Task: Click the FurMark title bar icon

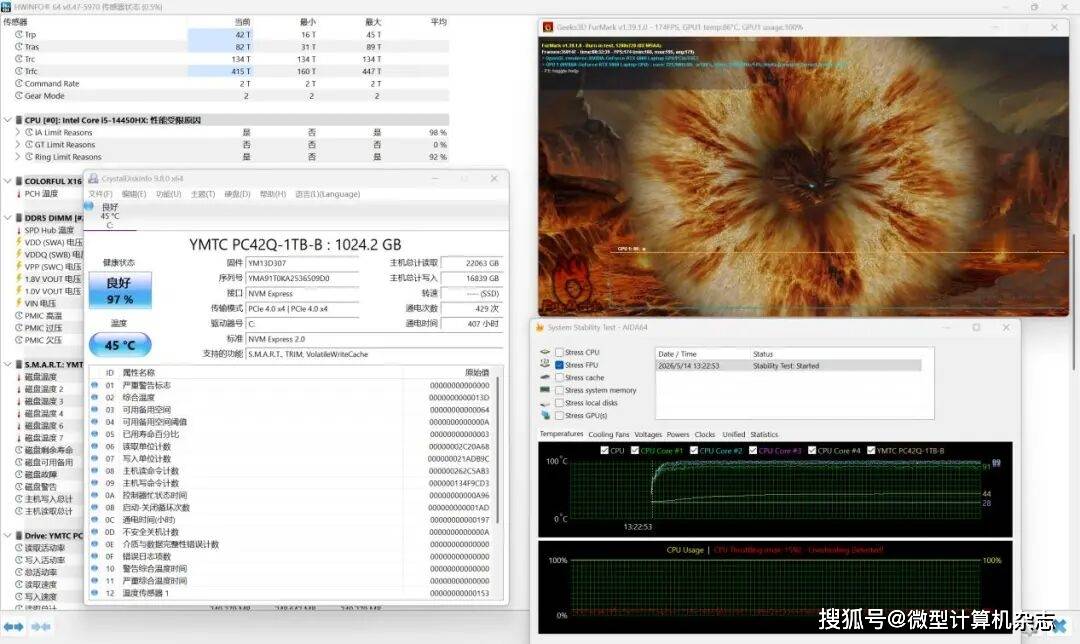Action: point(548,27)
